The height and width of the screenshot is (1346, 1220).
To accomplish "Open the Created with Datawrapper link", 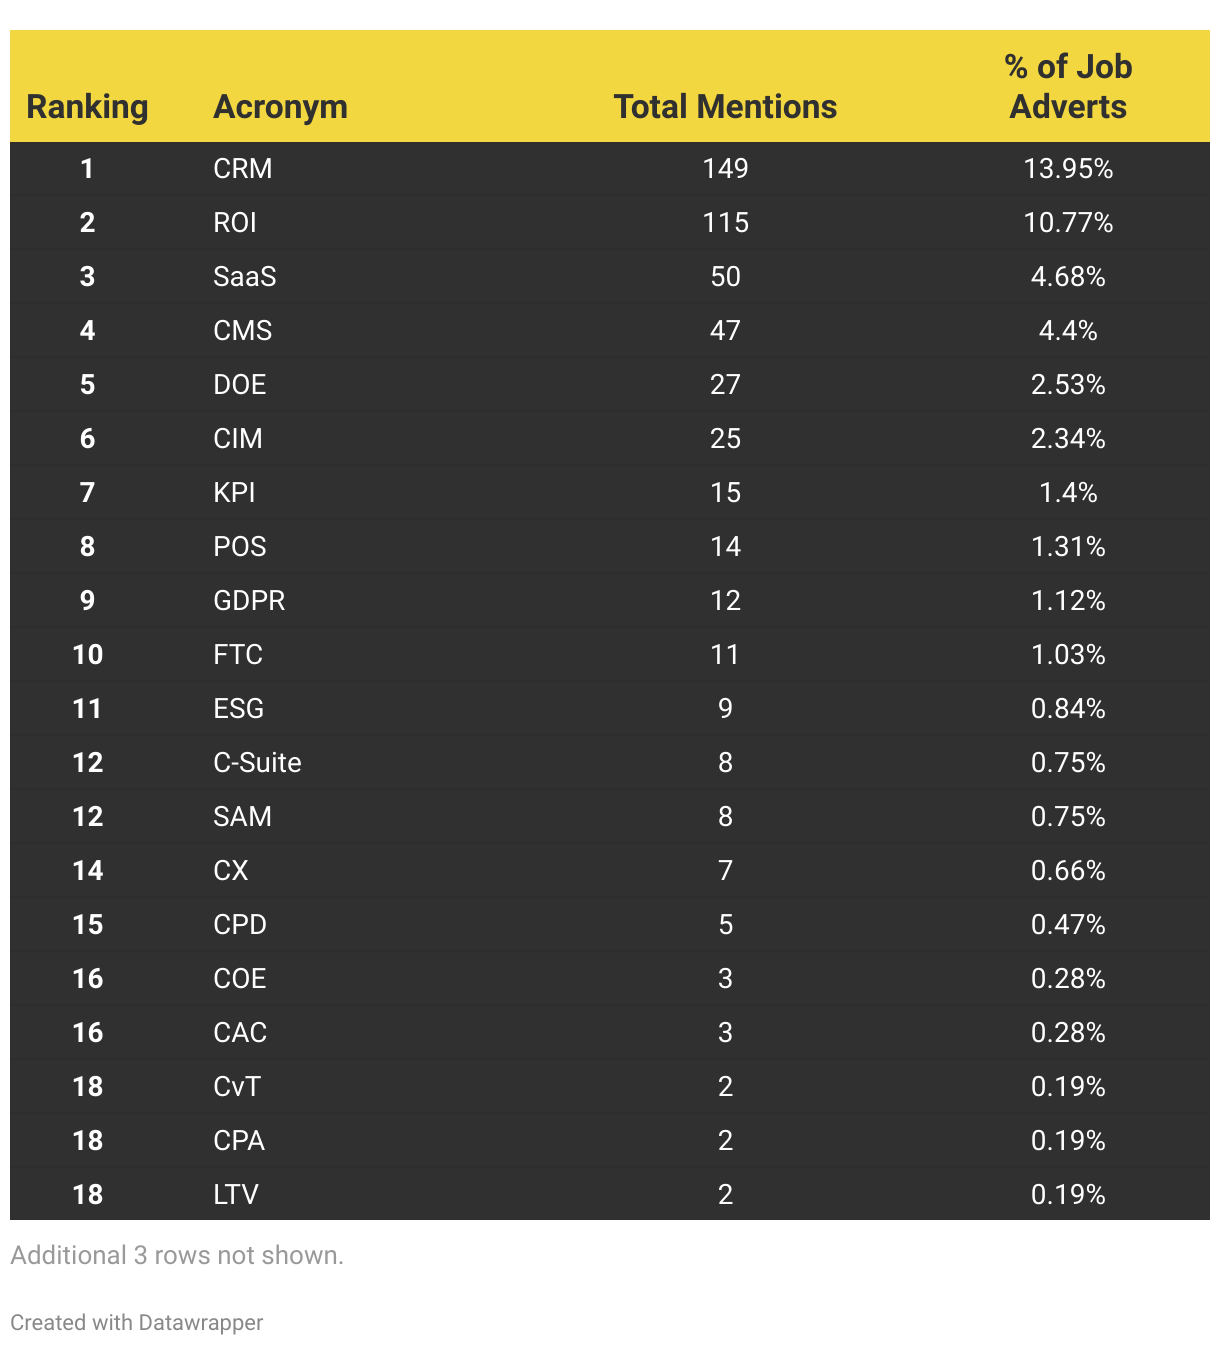I will pyautogui.click(x=137, y=1322).
